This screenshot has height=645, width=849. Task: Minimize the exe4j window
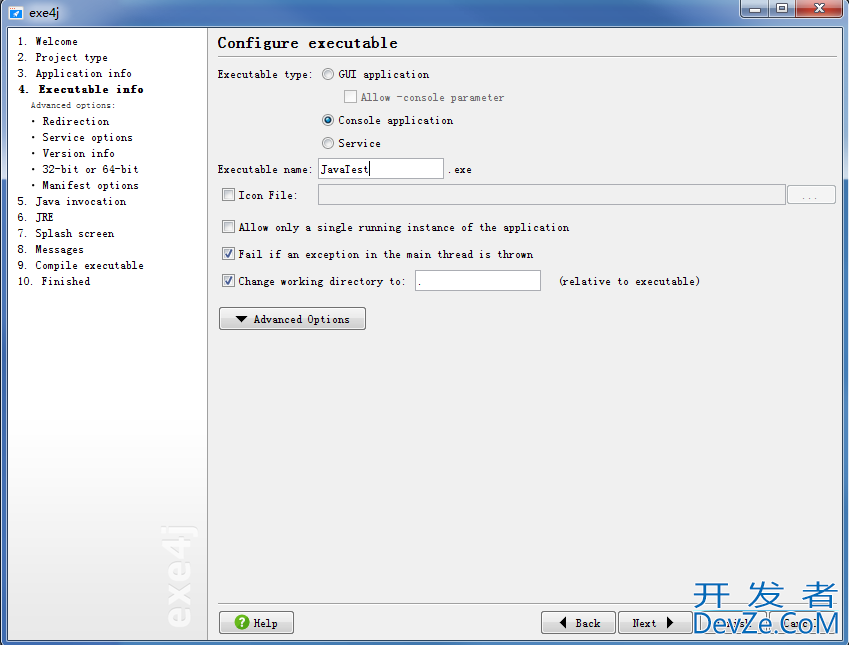[755, 9]
